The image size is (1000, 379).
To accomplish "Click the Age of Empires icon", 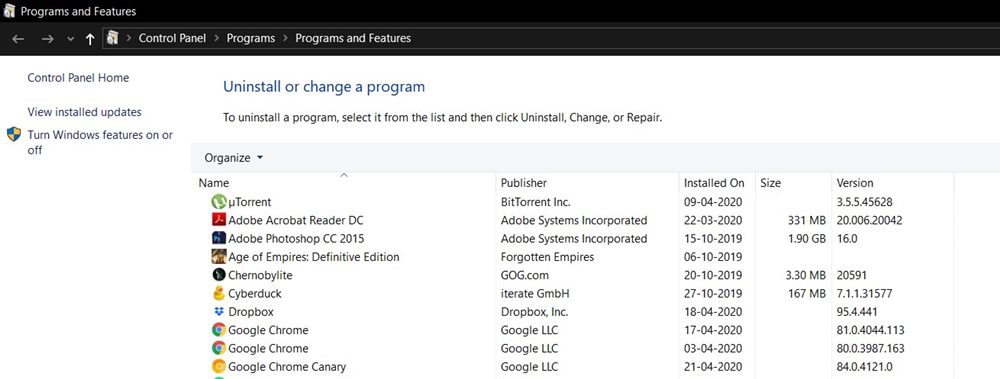I will 219,256.
